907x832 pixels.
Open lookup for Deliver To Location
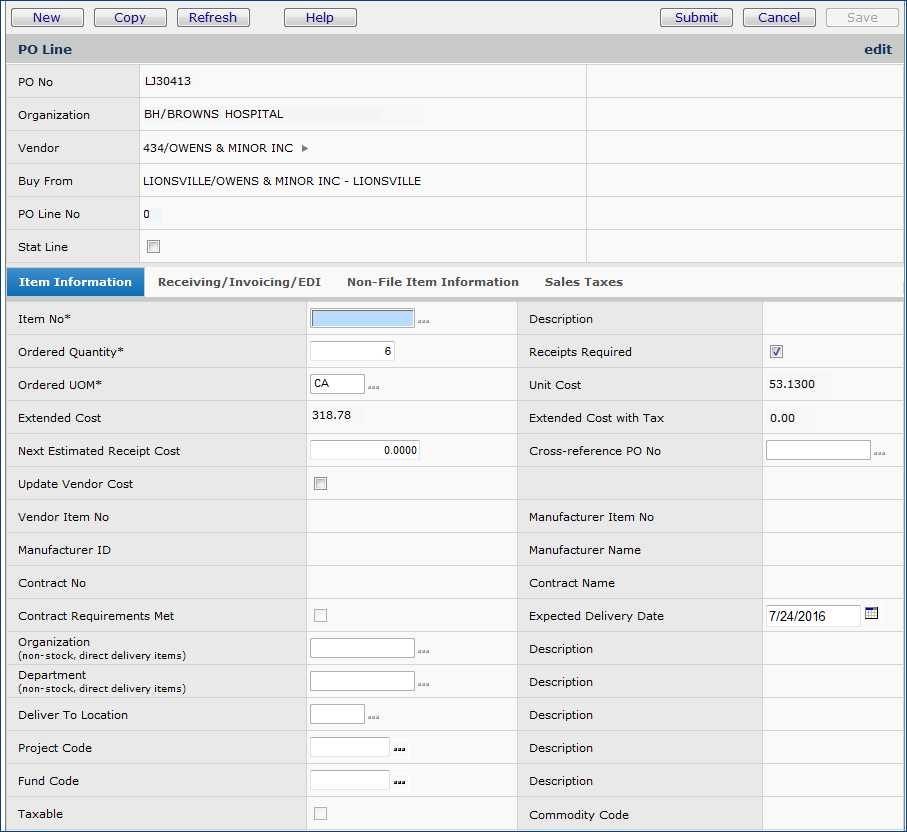[373, 717]
